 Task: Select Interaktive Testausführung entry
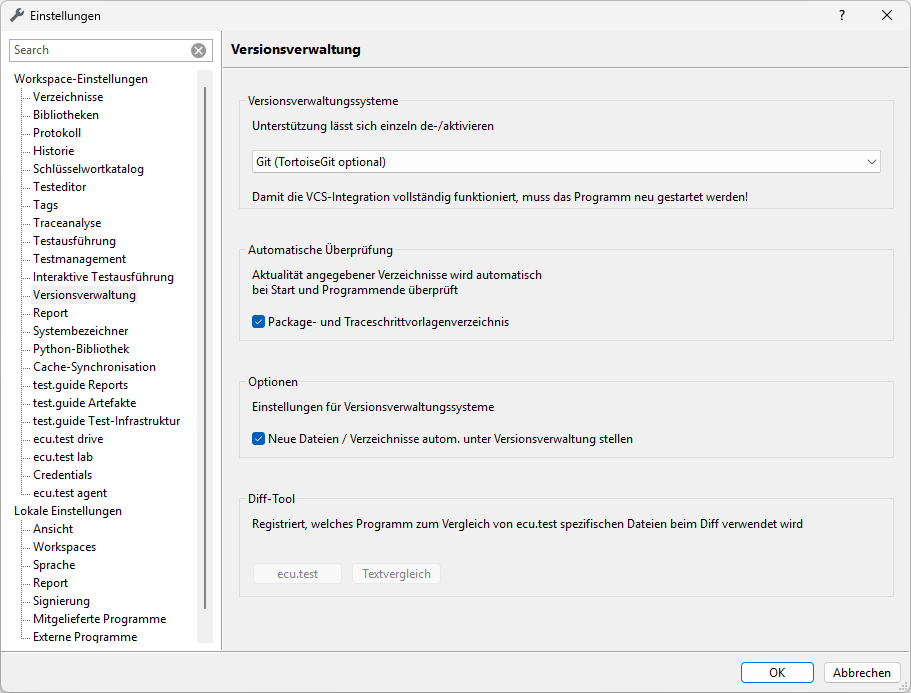click(x=103, y=277)
